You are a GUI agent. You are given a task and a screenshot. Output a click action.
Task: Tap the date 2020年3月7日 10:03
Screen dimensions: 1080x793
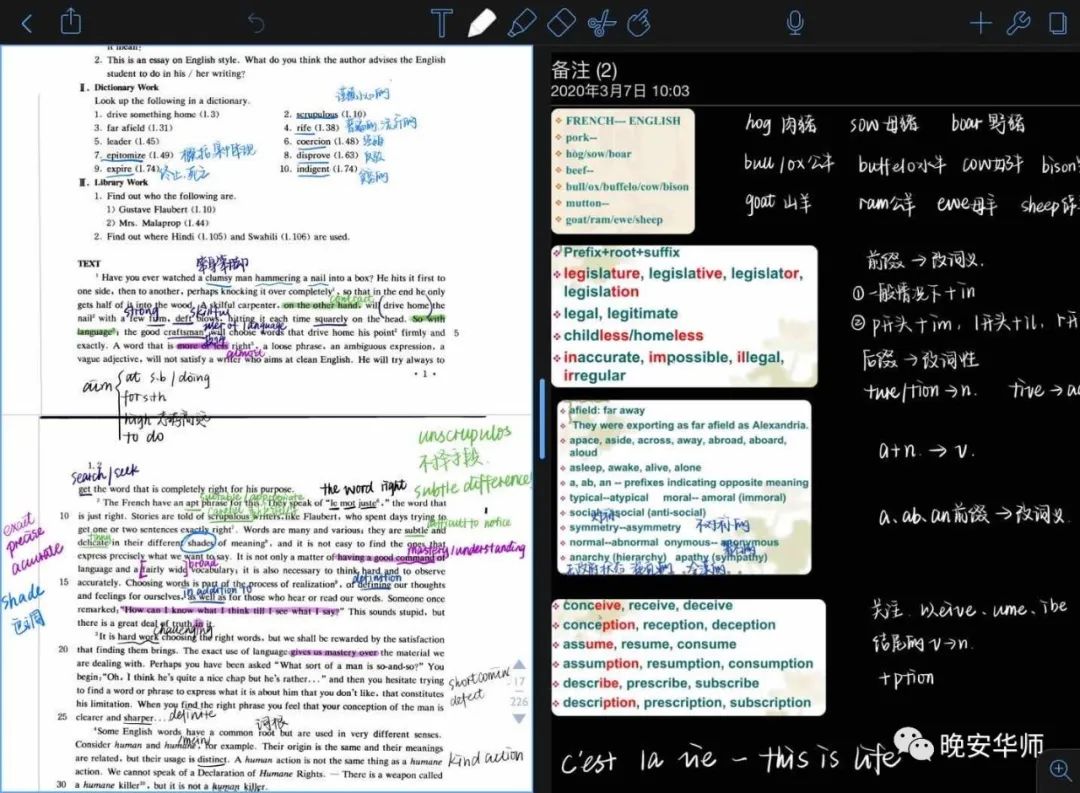[620, 91]
